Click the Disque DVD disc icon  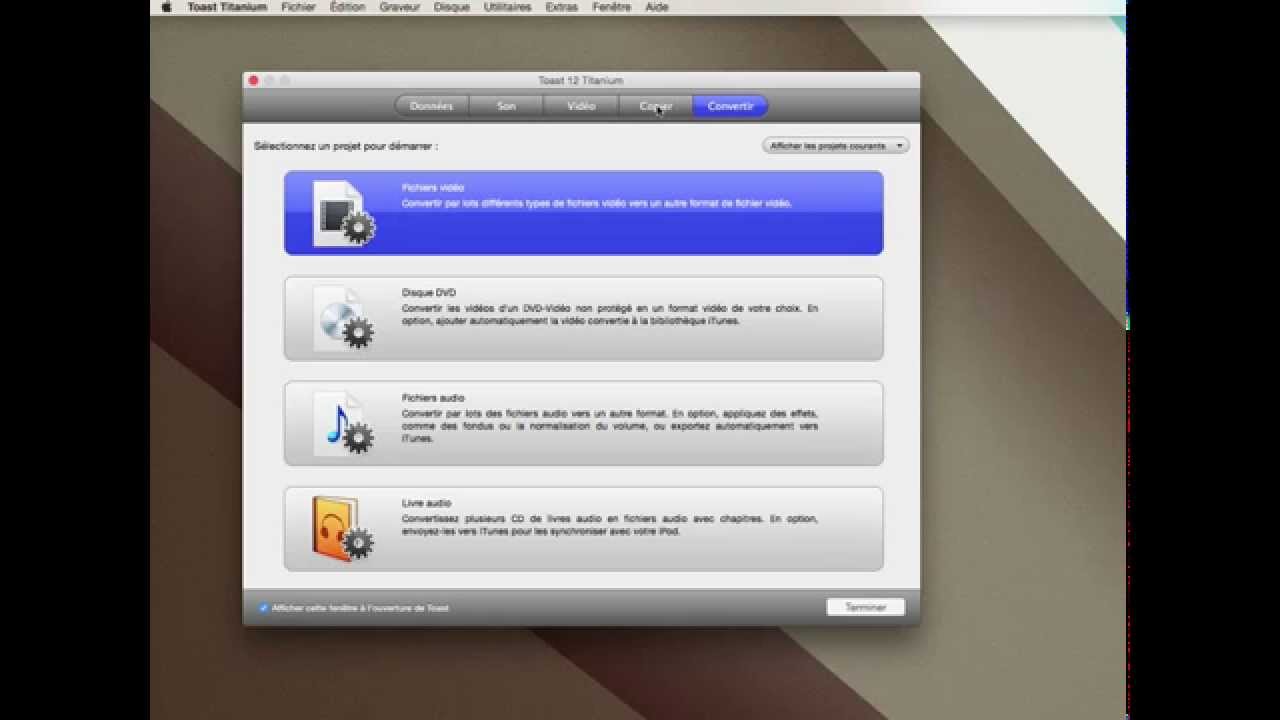[x=343, y=318]
